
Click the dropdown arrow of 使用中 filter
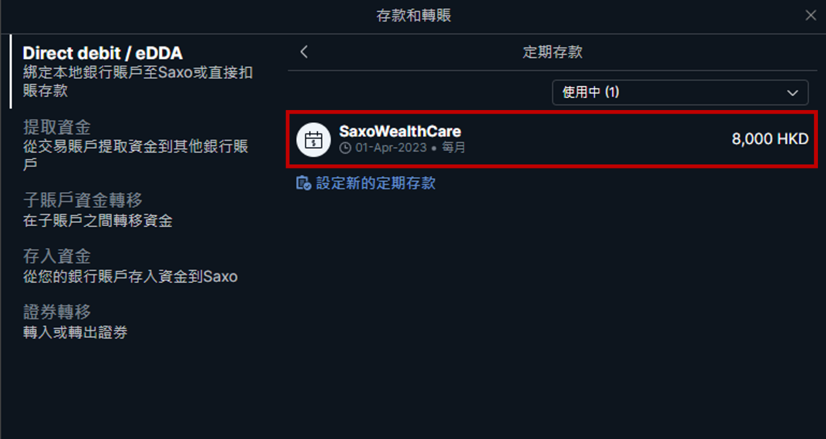click(x=792, y=93)
